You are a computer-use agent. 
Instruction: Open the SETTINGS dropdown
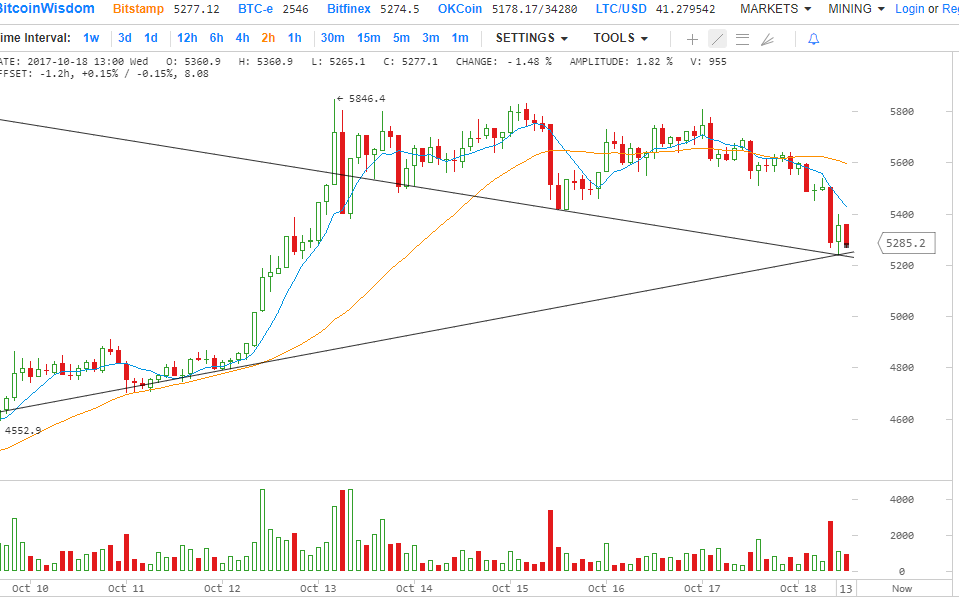pos(531,38)
